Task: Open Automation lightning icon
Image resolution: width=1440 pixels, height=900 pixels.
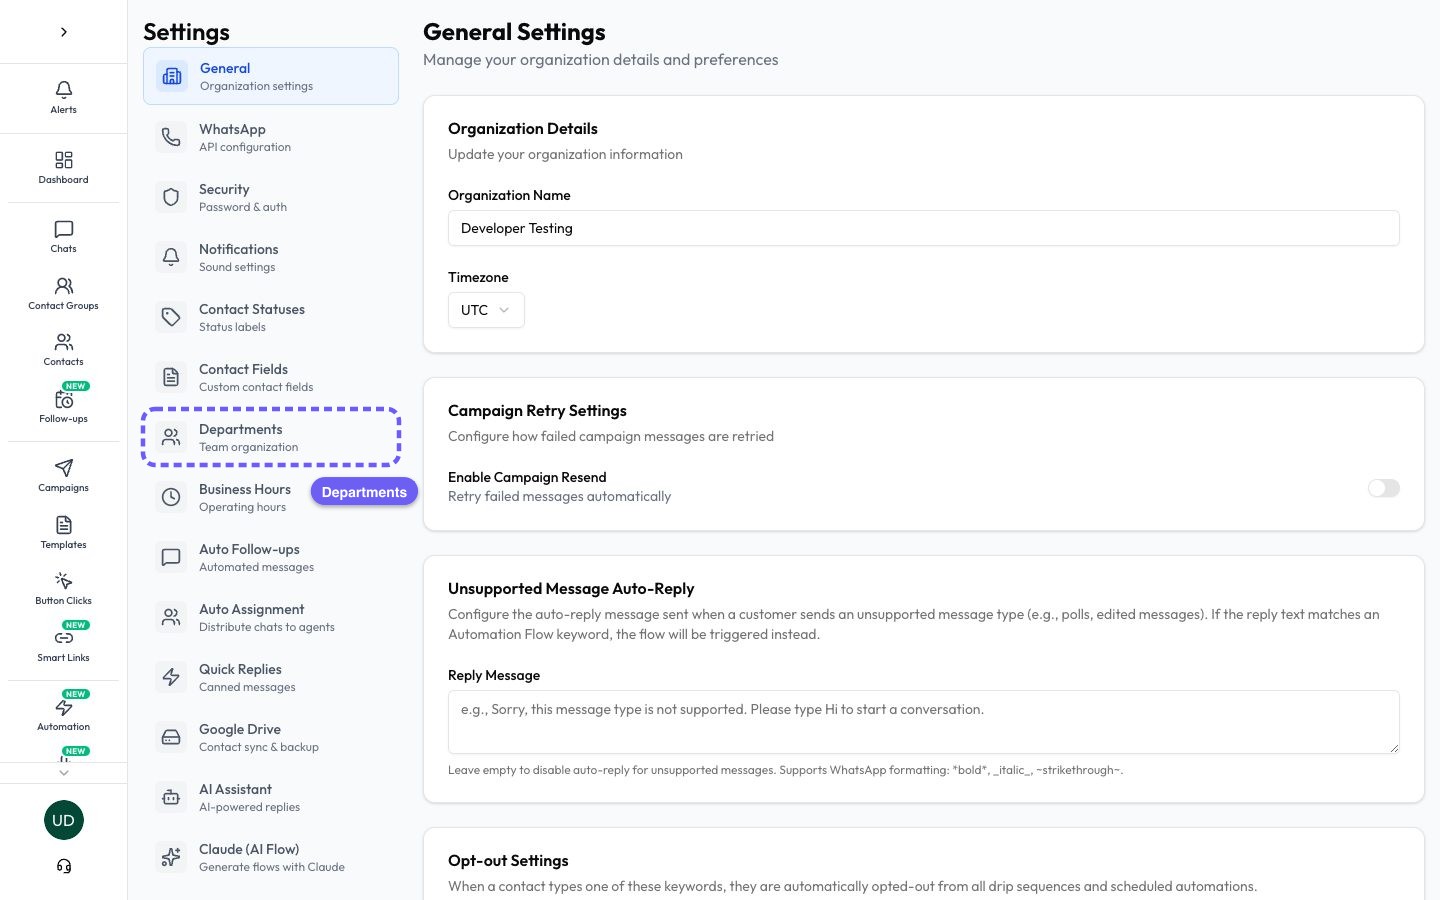Action: tap(63, 707)
